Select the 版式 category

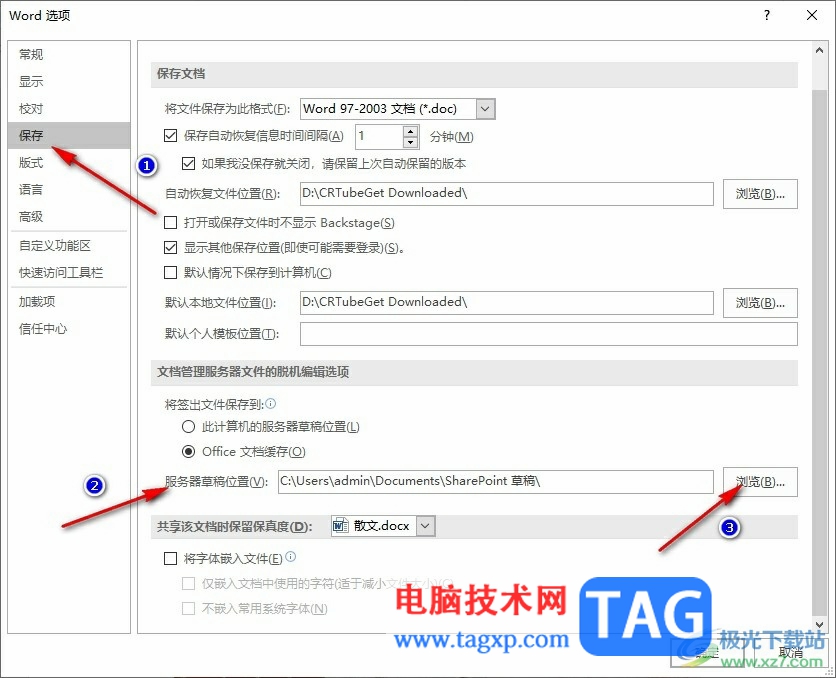tap(69, 163)
